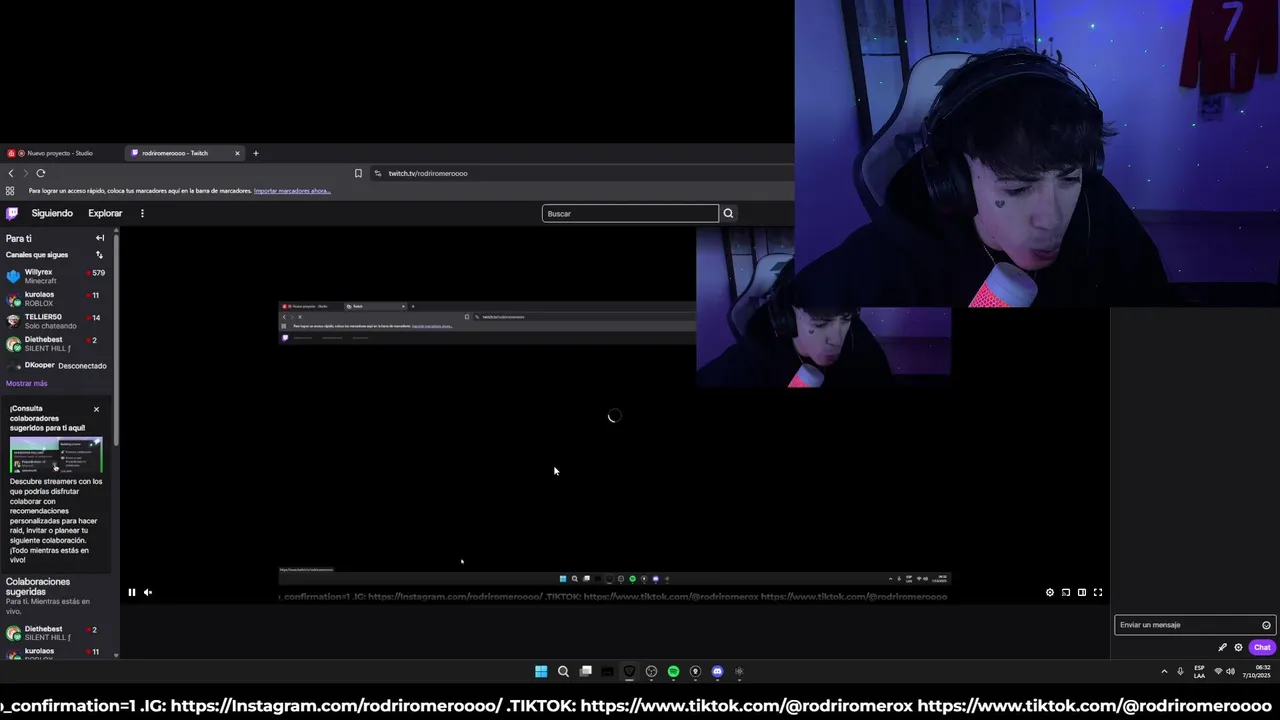
Task: Click the Colaboraciones sugeridas heading
Action: click(38, 586)
